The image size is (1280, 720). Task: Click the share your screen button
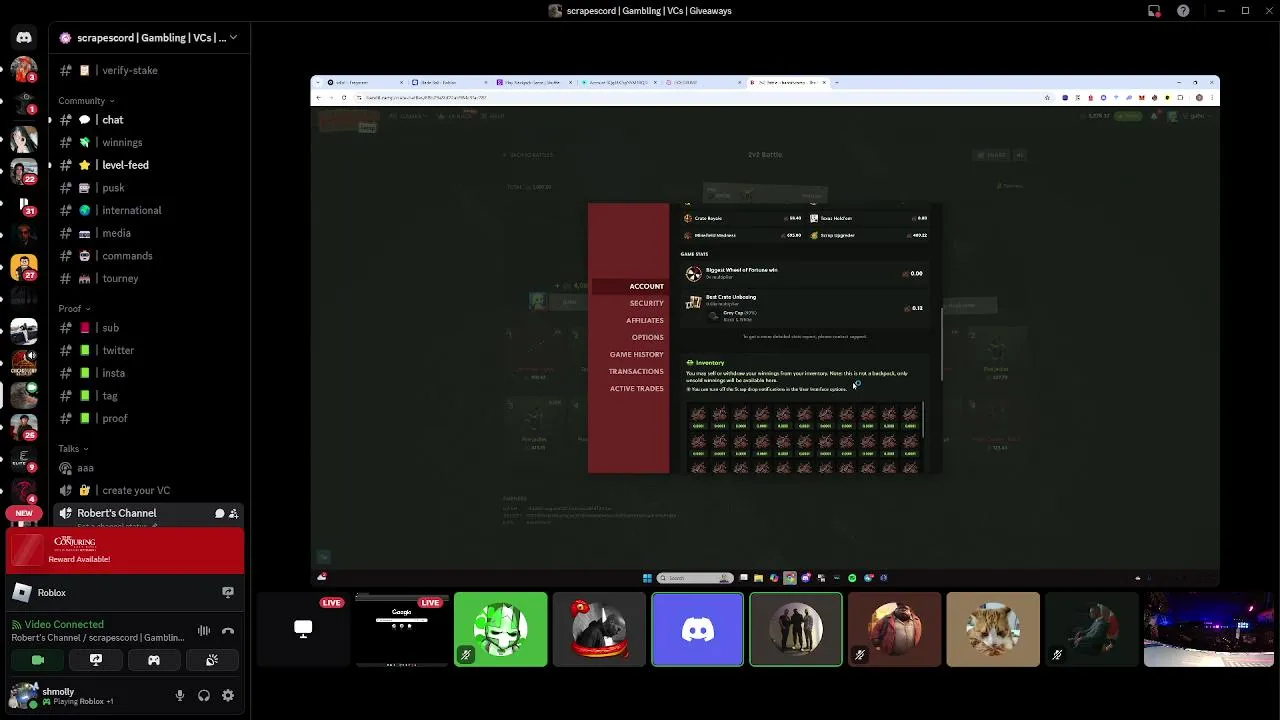[96, 660]
